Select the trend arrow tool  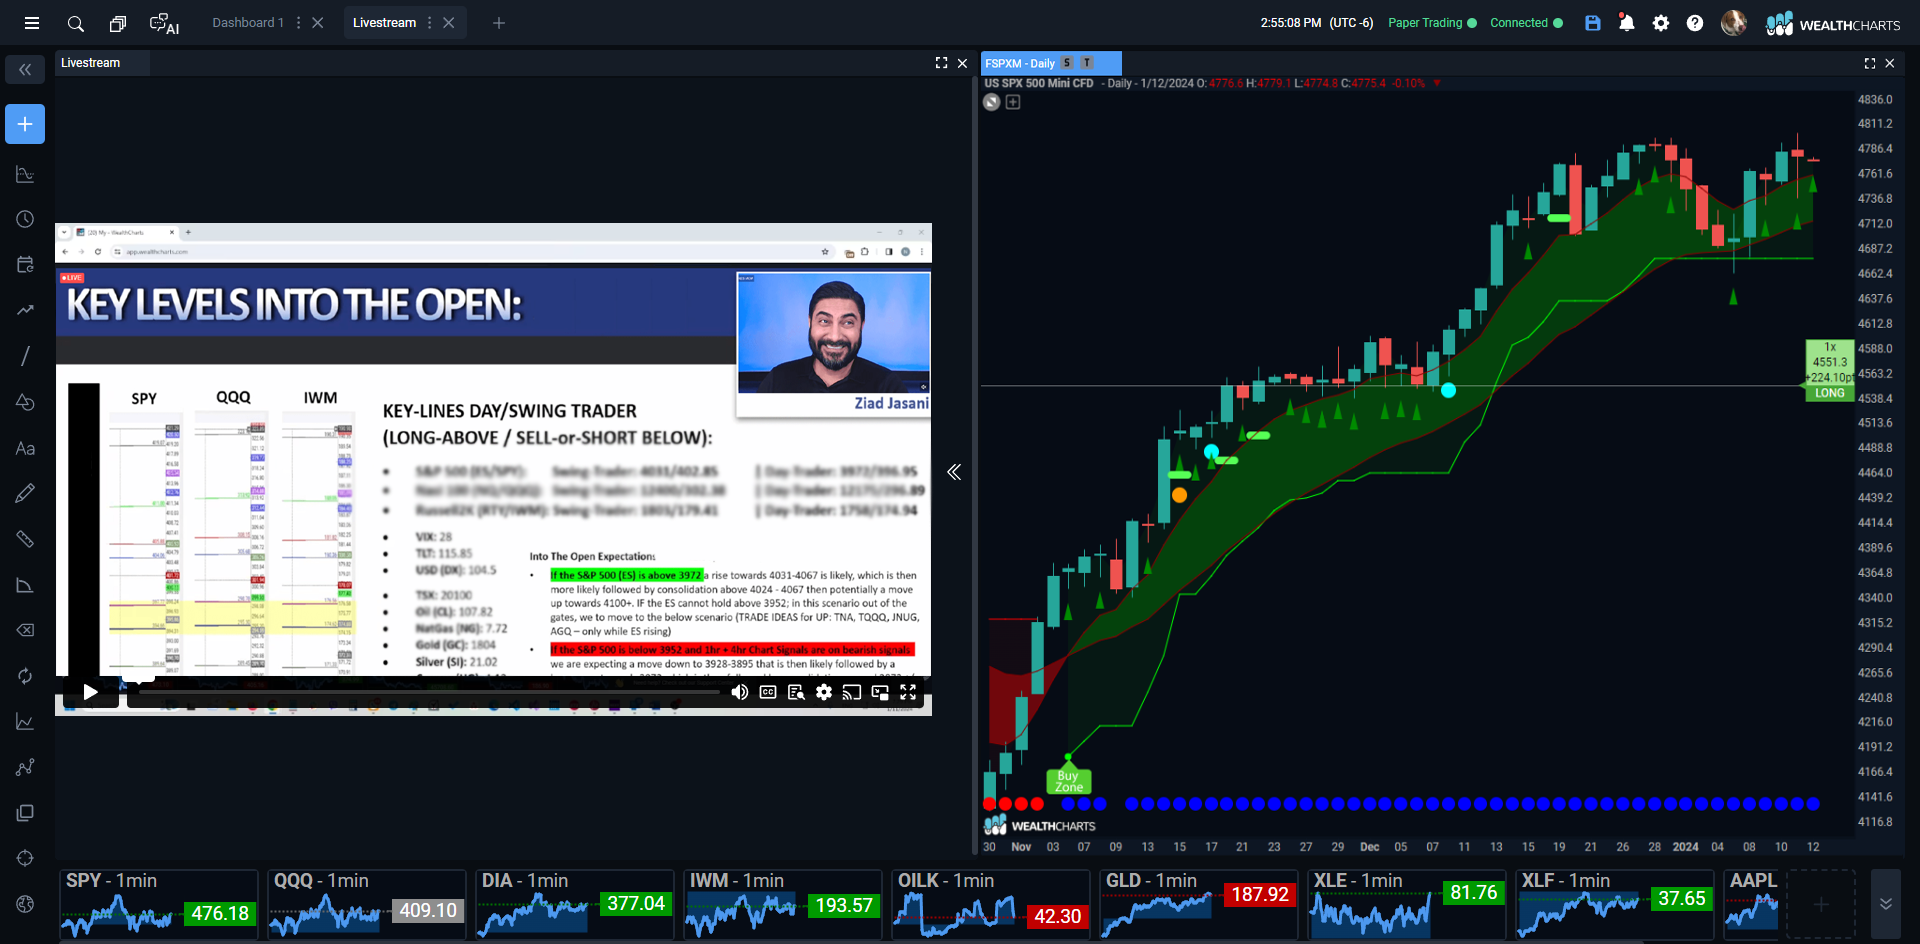pyautogui.click(x=25, y=310)
